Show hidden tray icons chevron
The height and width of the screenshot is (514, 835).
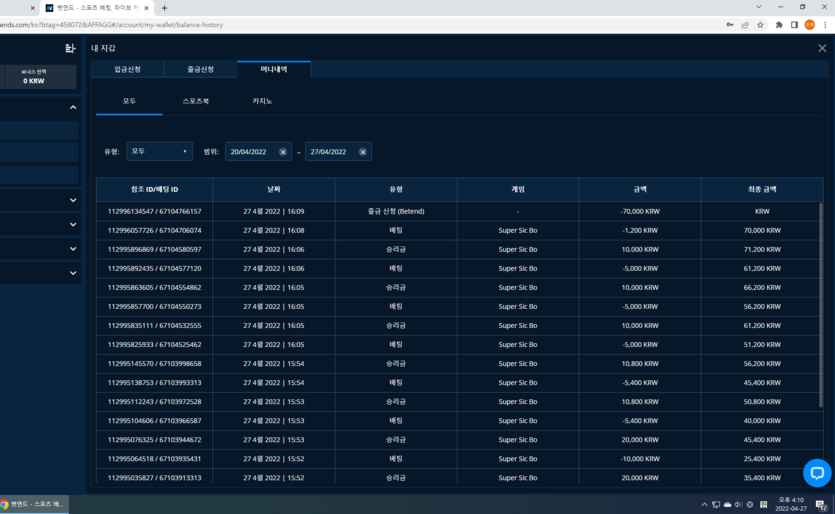(704, 504)
